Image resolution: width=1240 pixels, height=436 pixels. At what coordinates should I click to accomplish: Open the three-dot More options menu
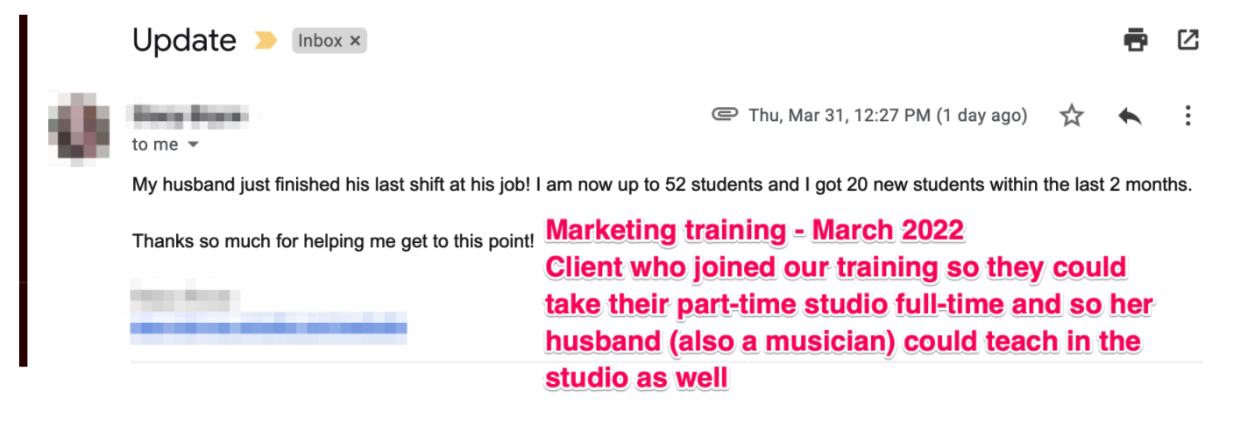click(x=1188, y=116)
